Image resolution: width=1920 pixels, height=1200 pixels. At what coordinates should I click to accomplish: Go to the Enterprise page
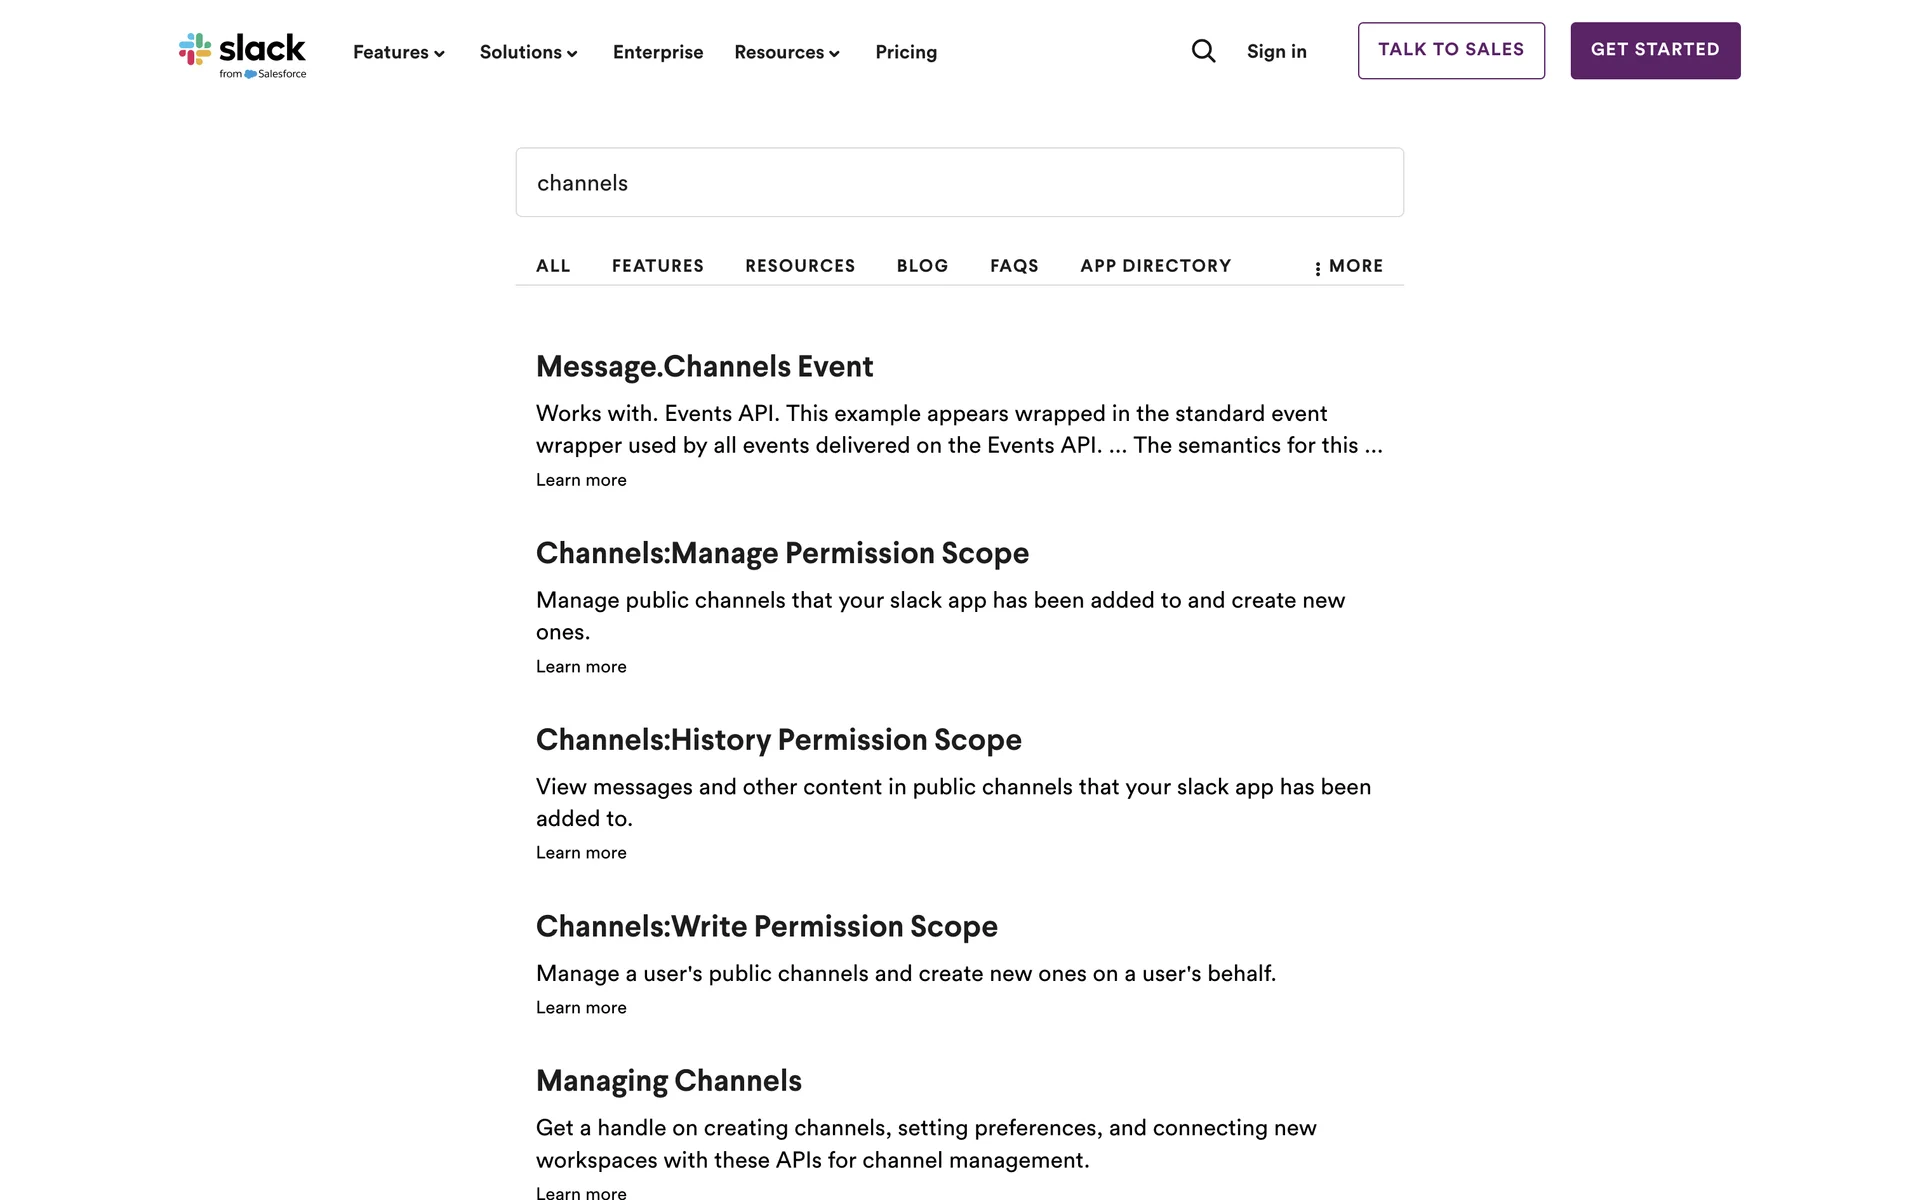pos(658,52)
